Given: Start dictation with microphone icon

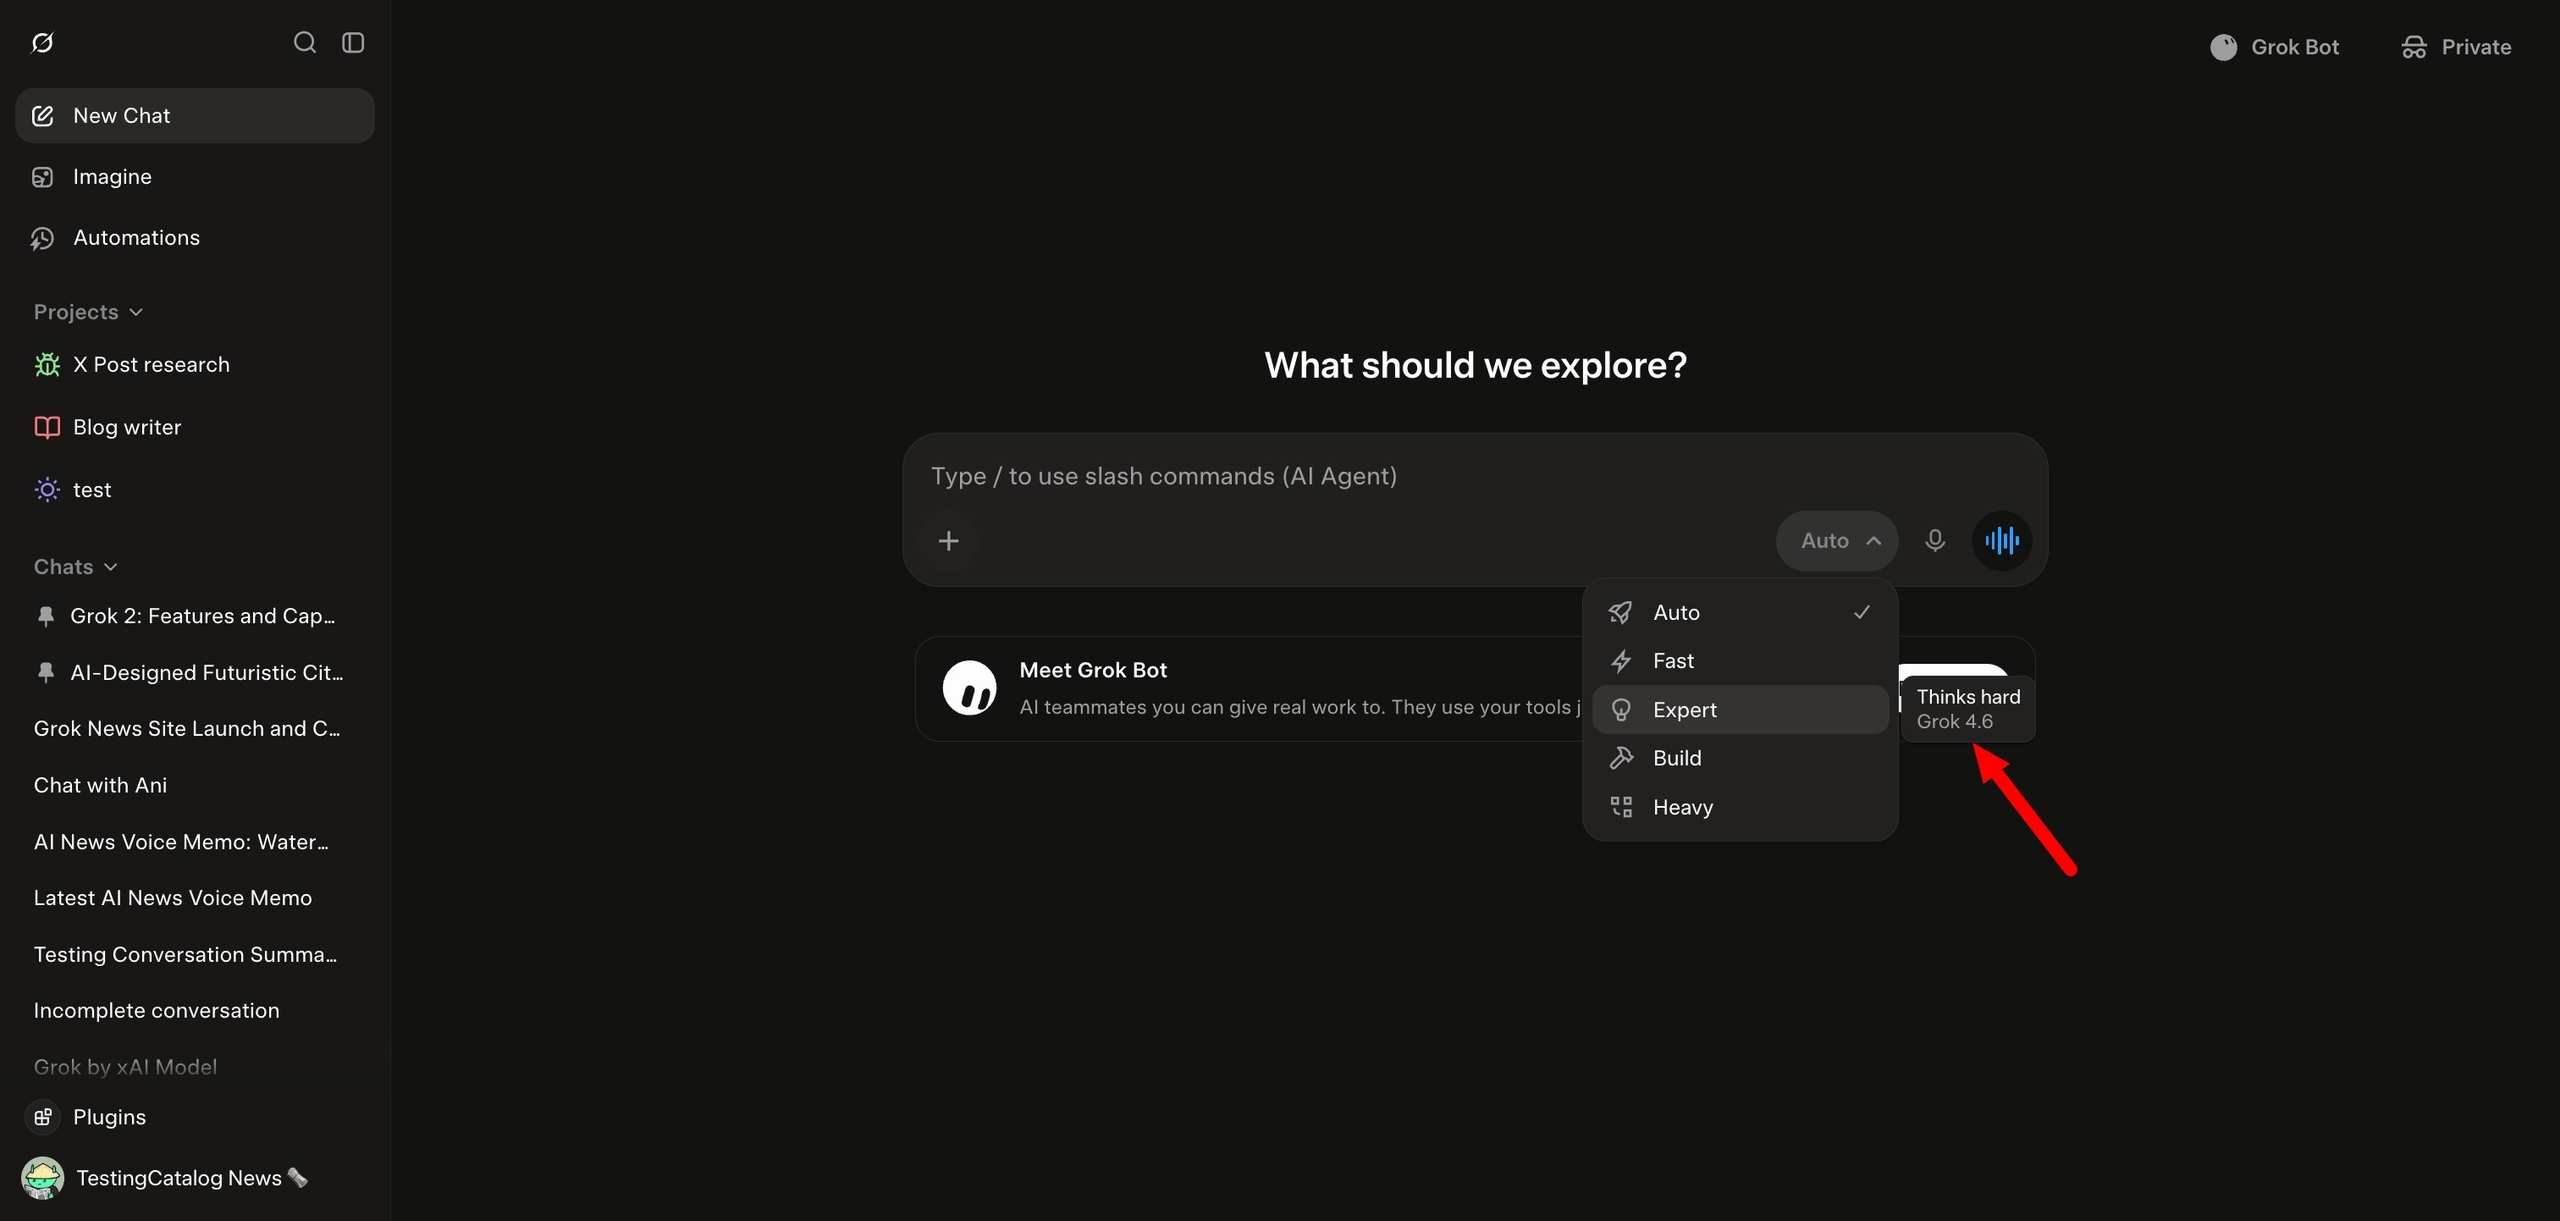Looking at the screenshot, I should 1935,541.
